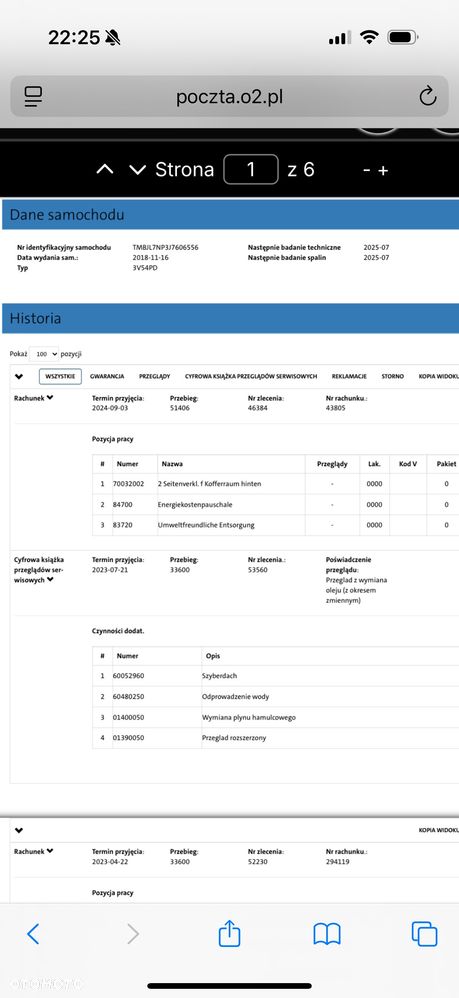Zoom out with the minus button
The height and width of the screenshot is (998, 459).
pos(367,171)
